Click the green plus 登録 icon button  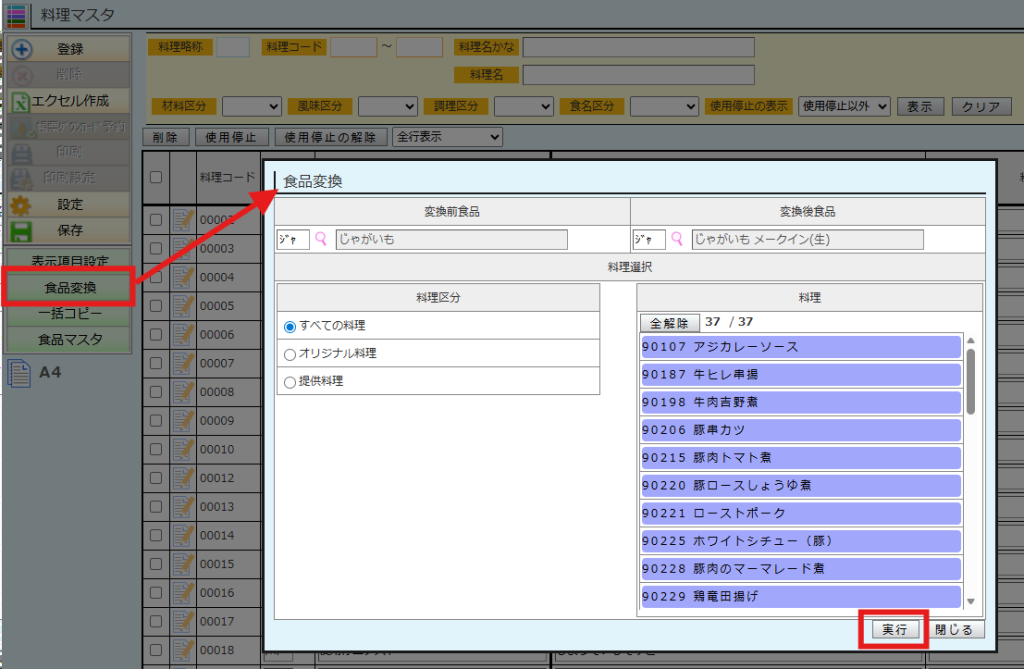(22, 49)
